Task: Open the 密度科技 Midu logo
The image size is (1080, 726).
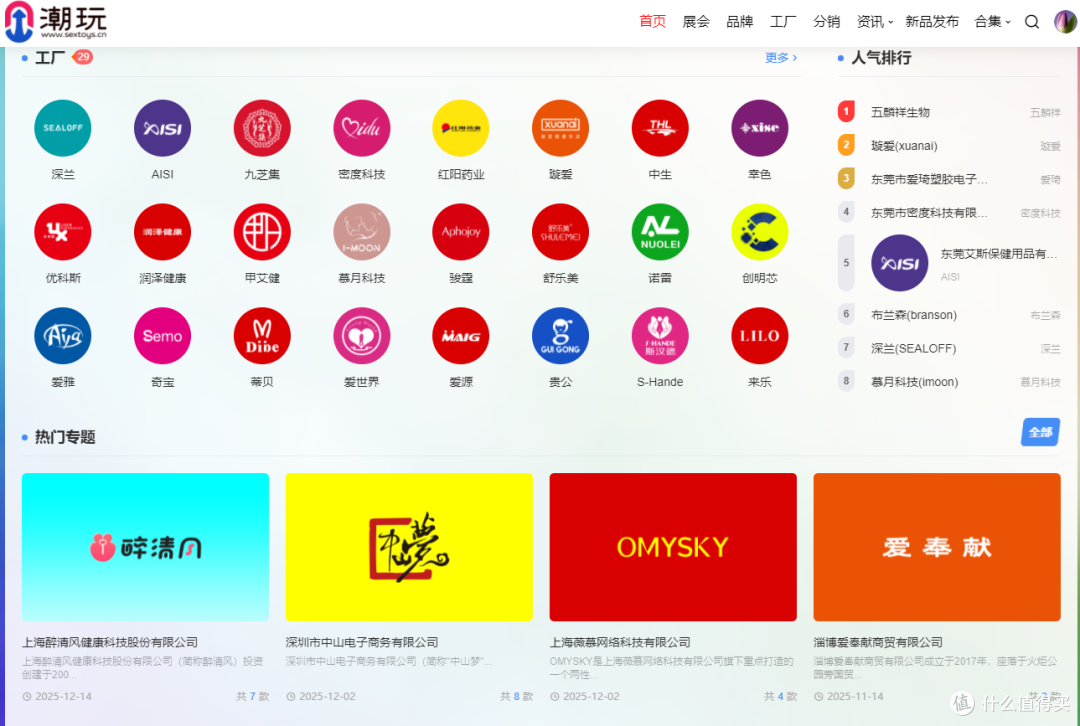Action: (x=362, y=128)
